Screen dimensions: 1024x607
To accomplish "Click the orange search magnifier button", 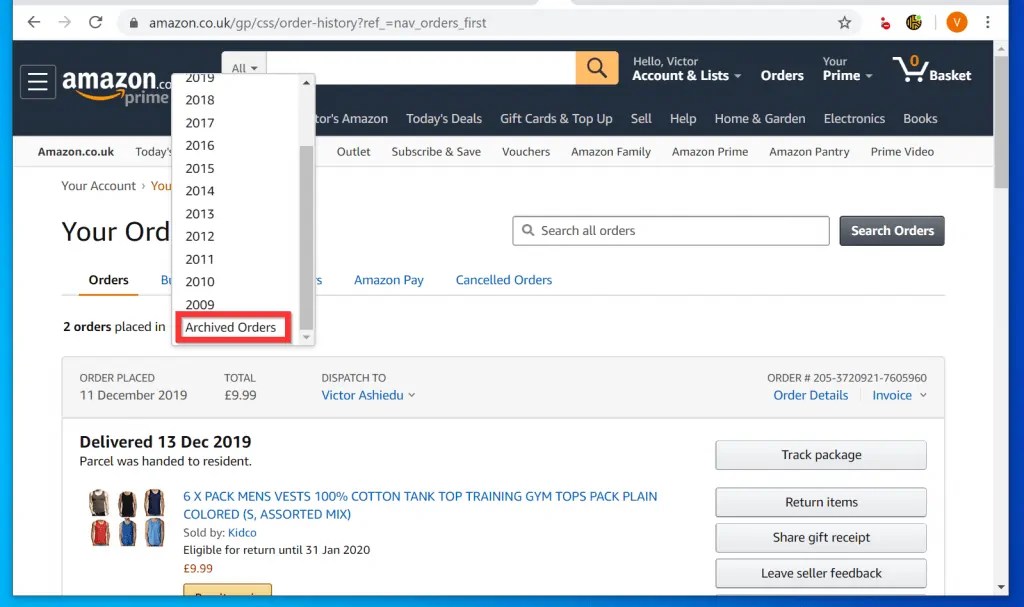I will click(x=596, y=68).
